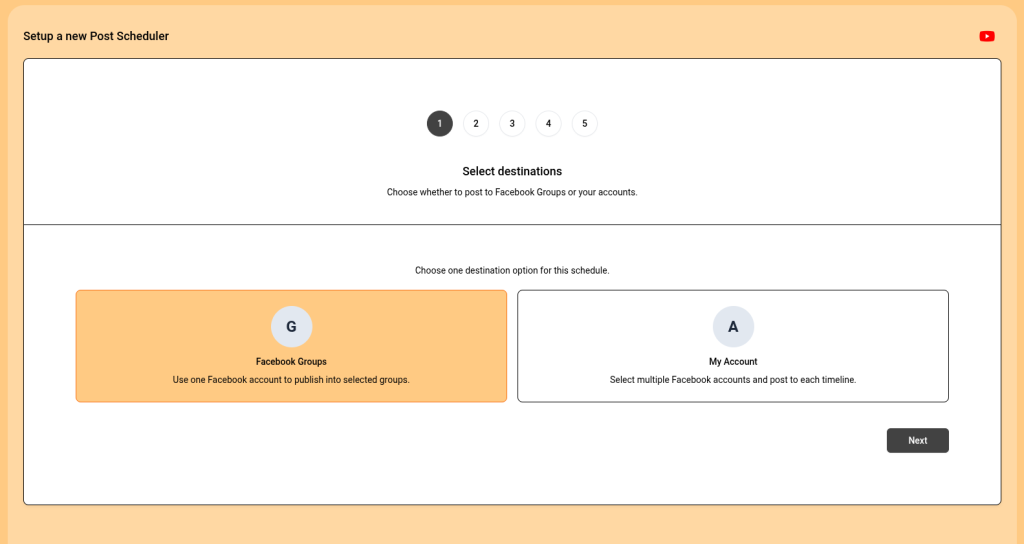
Task: Click the Next button
Action: pos(918,440)
